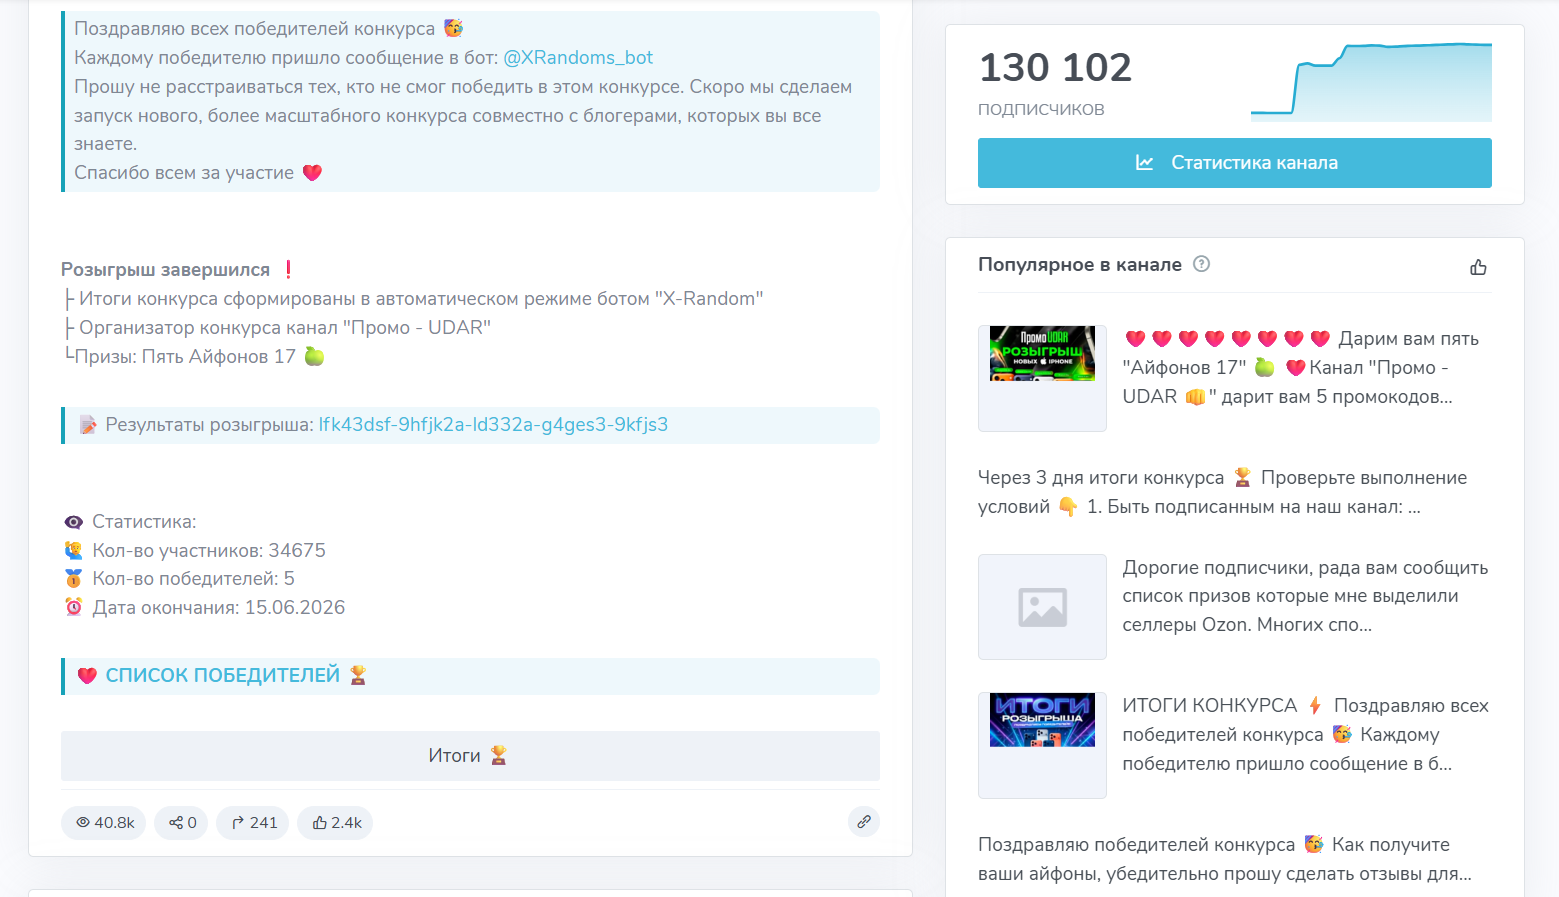Open the giveaway results link lfk43dsf-9hfjk2a-ld332a-g4ges3-9kfjs3
The height and width of the screenshot is (897, 1559).
[493, 425]
